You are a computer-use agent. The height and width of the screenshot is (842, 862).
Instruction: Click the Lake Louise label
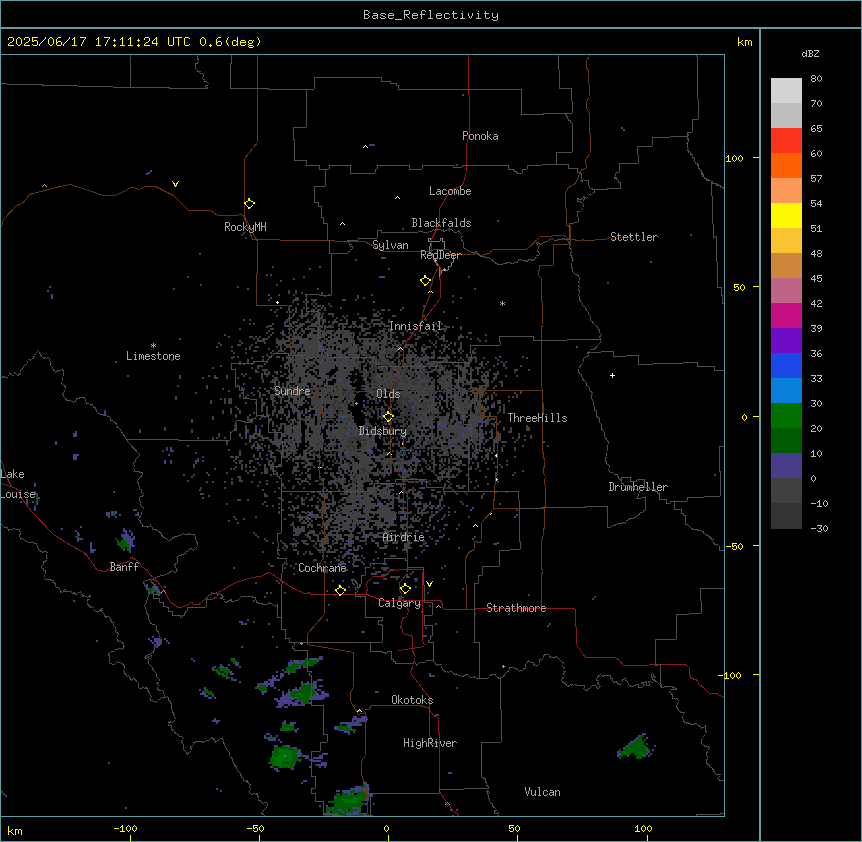coord(18,484)
